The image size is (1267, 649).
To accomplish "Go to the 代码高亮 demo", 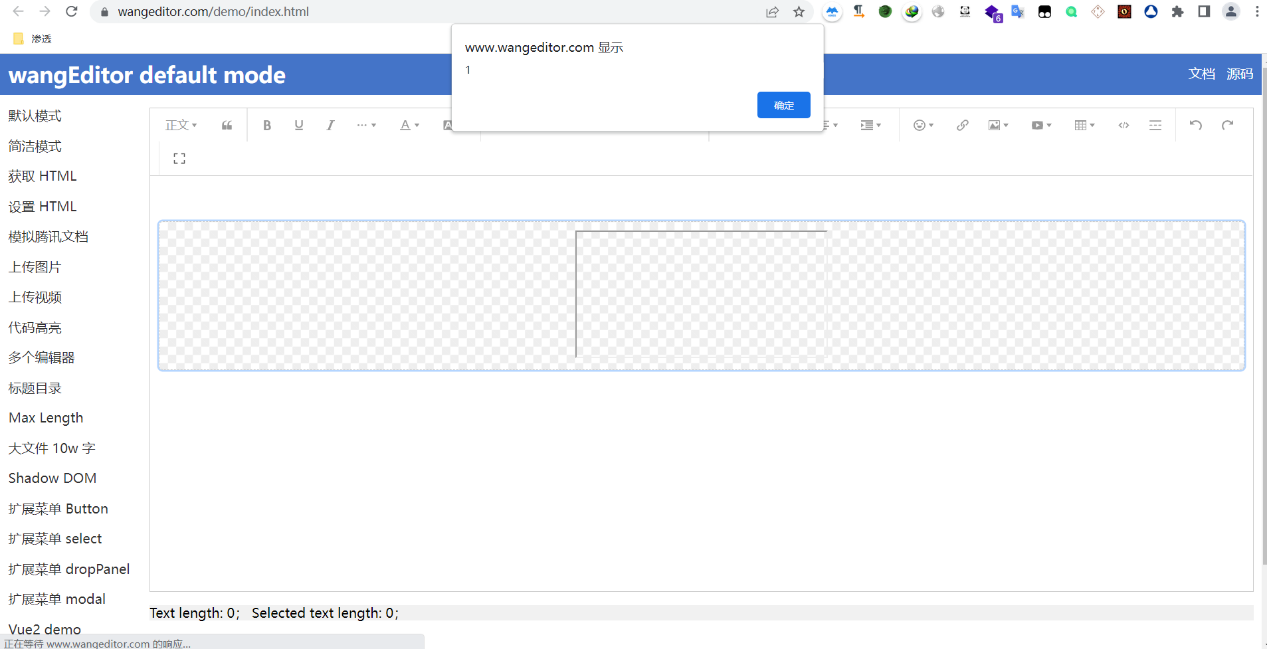I will 35,327.
